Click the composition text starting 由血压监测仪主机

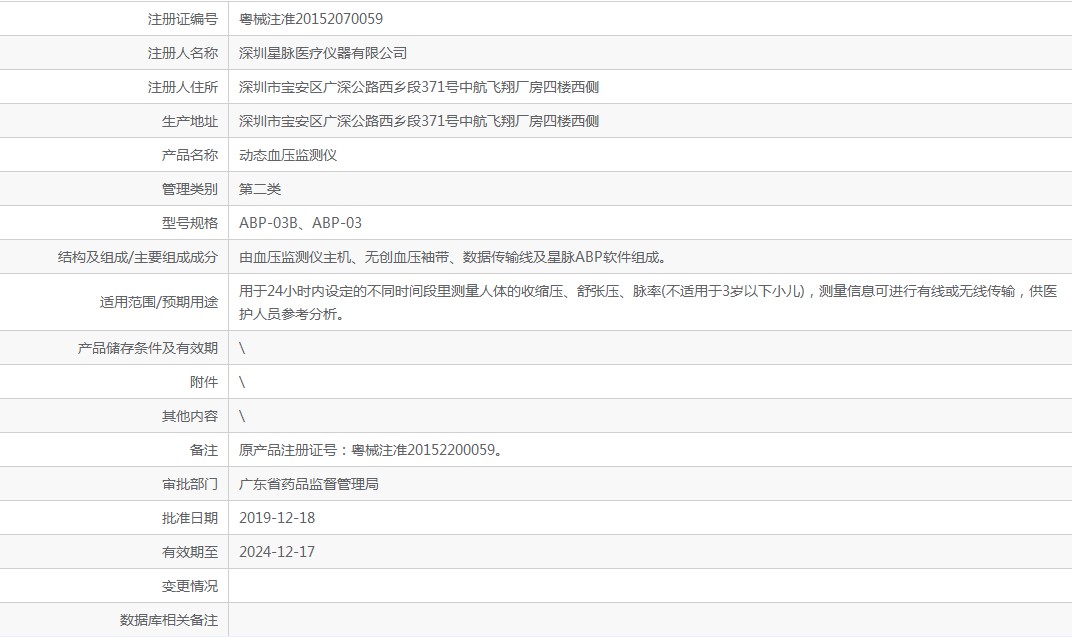click(x=453, y=258)
